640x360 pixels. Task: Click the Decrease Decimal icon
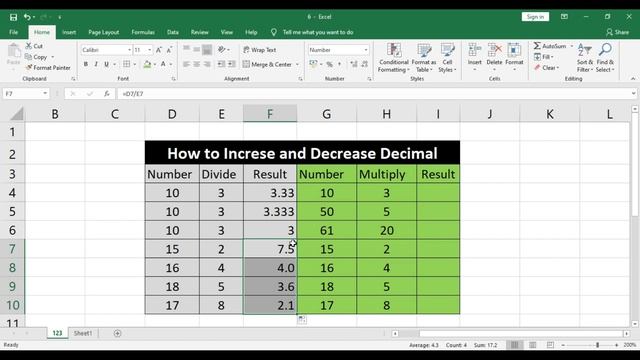pos(364,64)
